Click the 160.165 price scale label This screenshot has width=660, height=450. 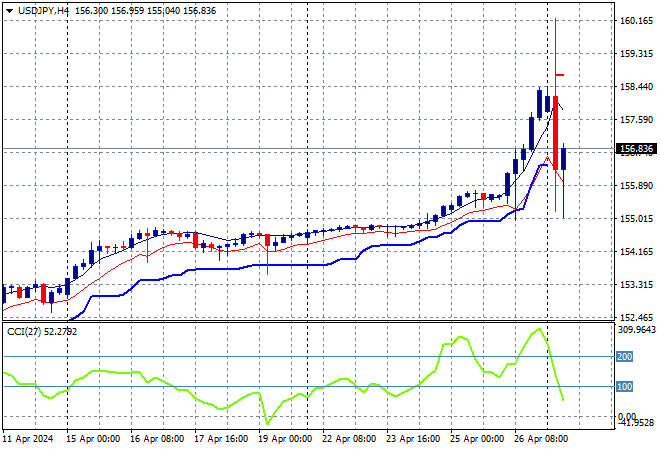tap(636, 21)
